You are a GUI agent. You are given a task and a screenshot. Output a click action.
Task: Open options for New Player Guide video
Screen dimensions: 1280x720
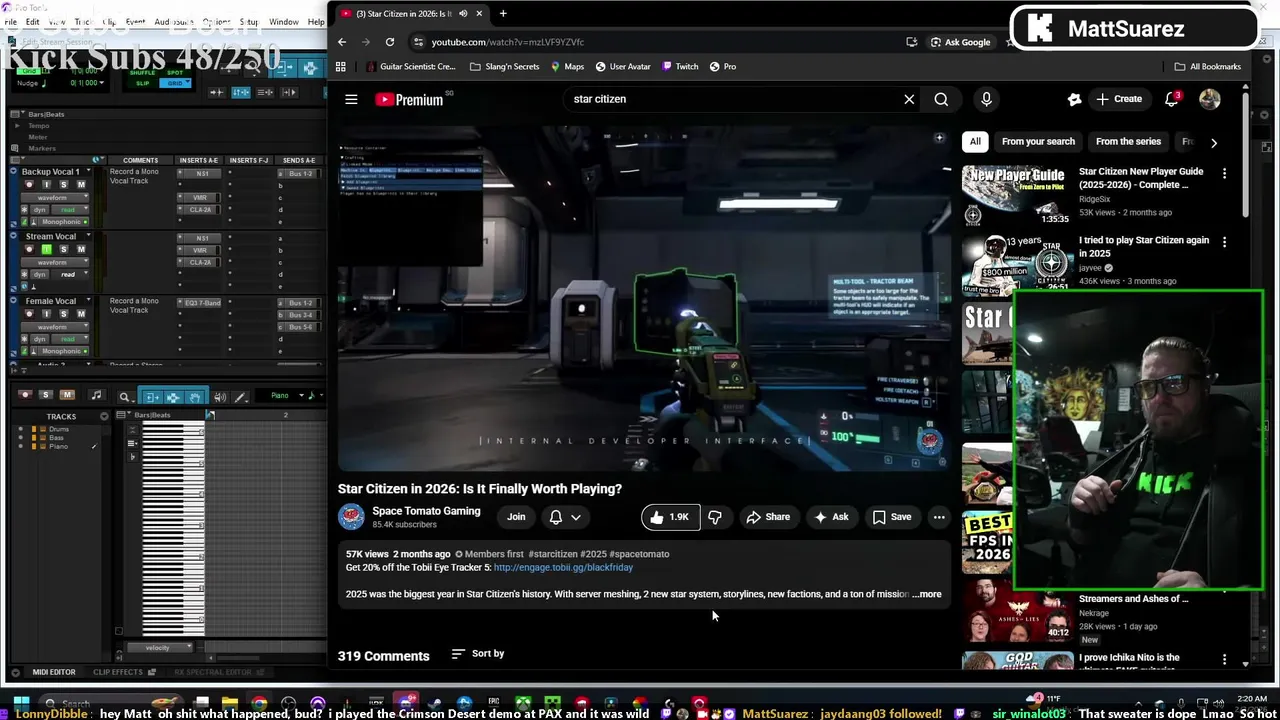click(1224, 174)
